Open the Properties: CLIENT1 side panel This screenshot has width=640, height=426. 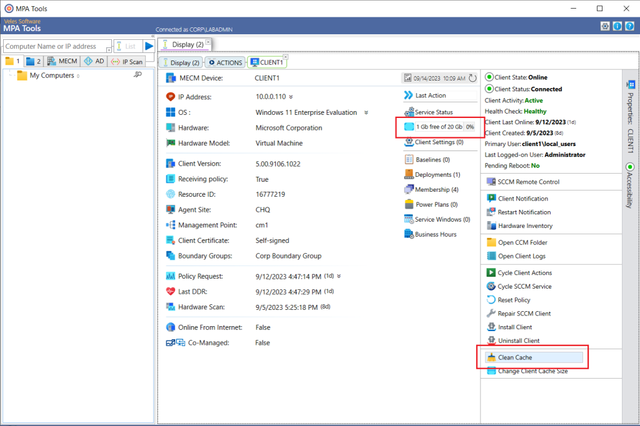click(x=630, y=118)
